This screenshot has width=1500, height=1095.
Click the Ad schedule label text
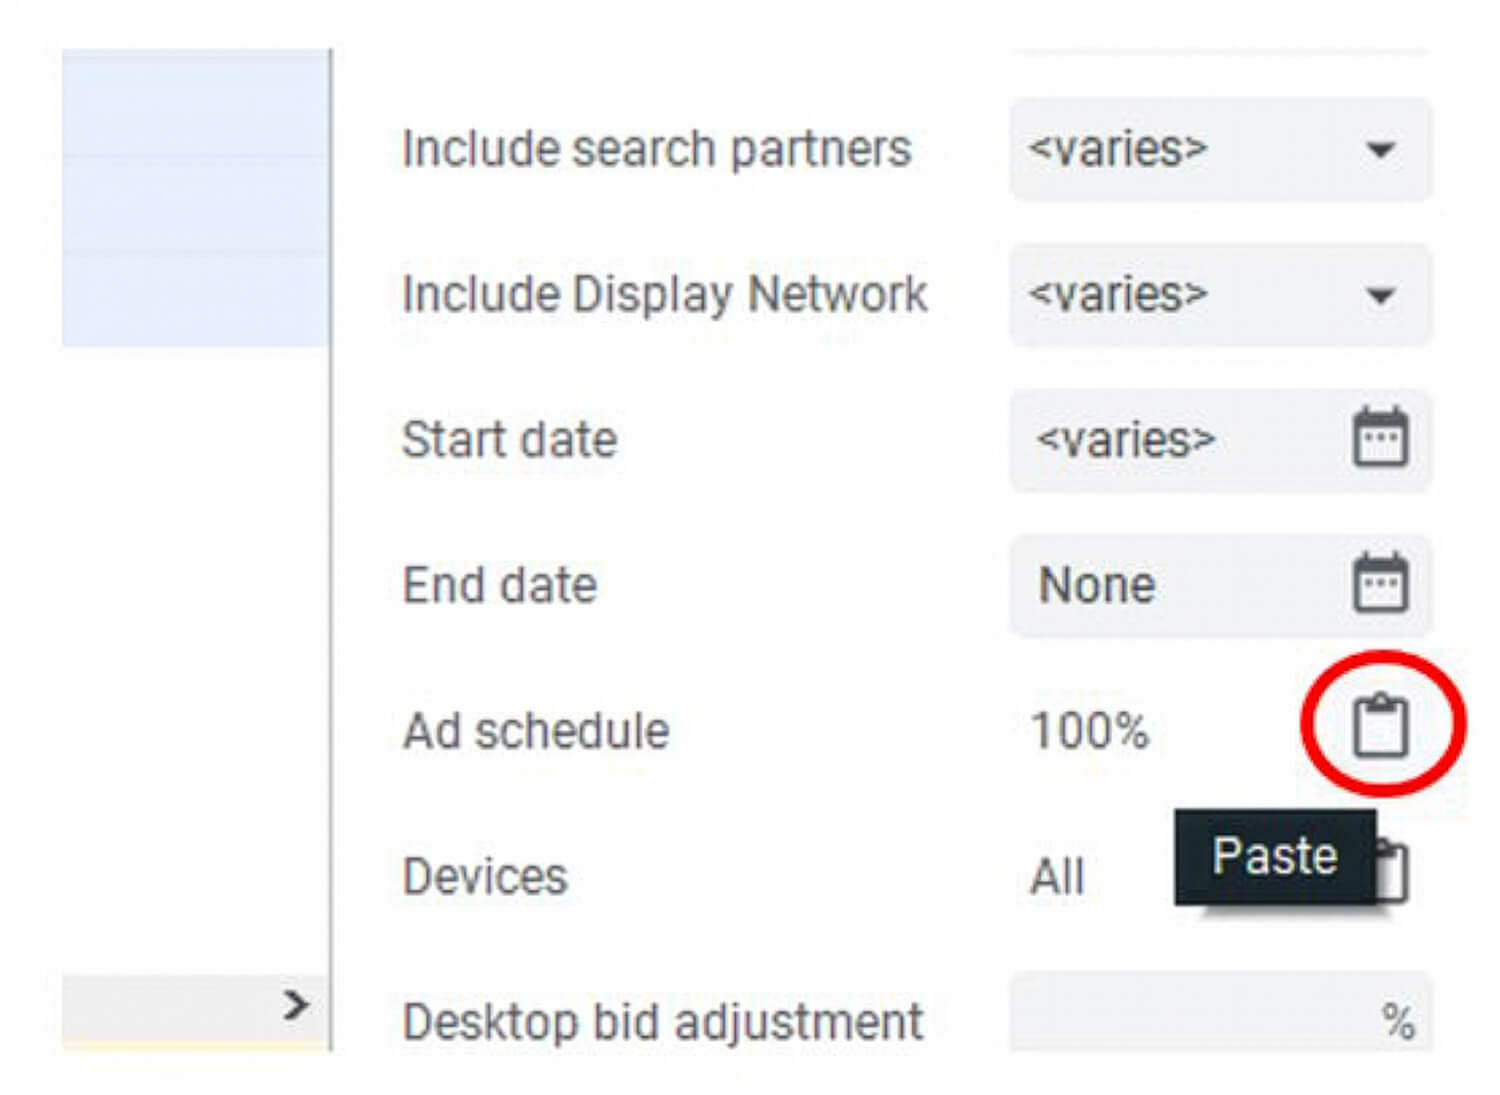[536, 731]
